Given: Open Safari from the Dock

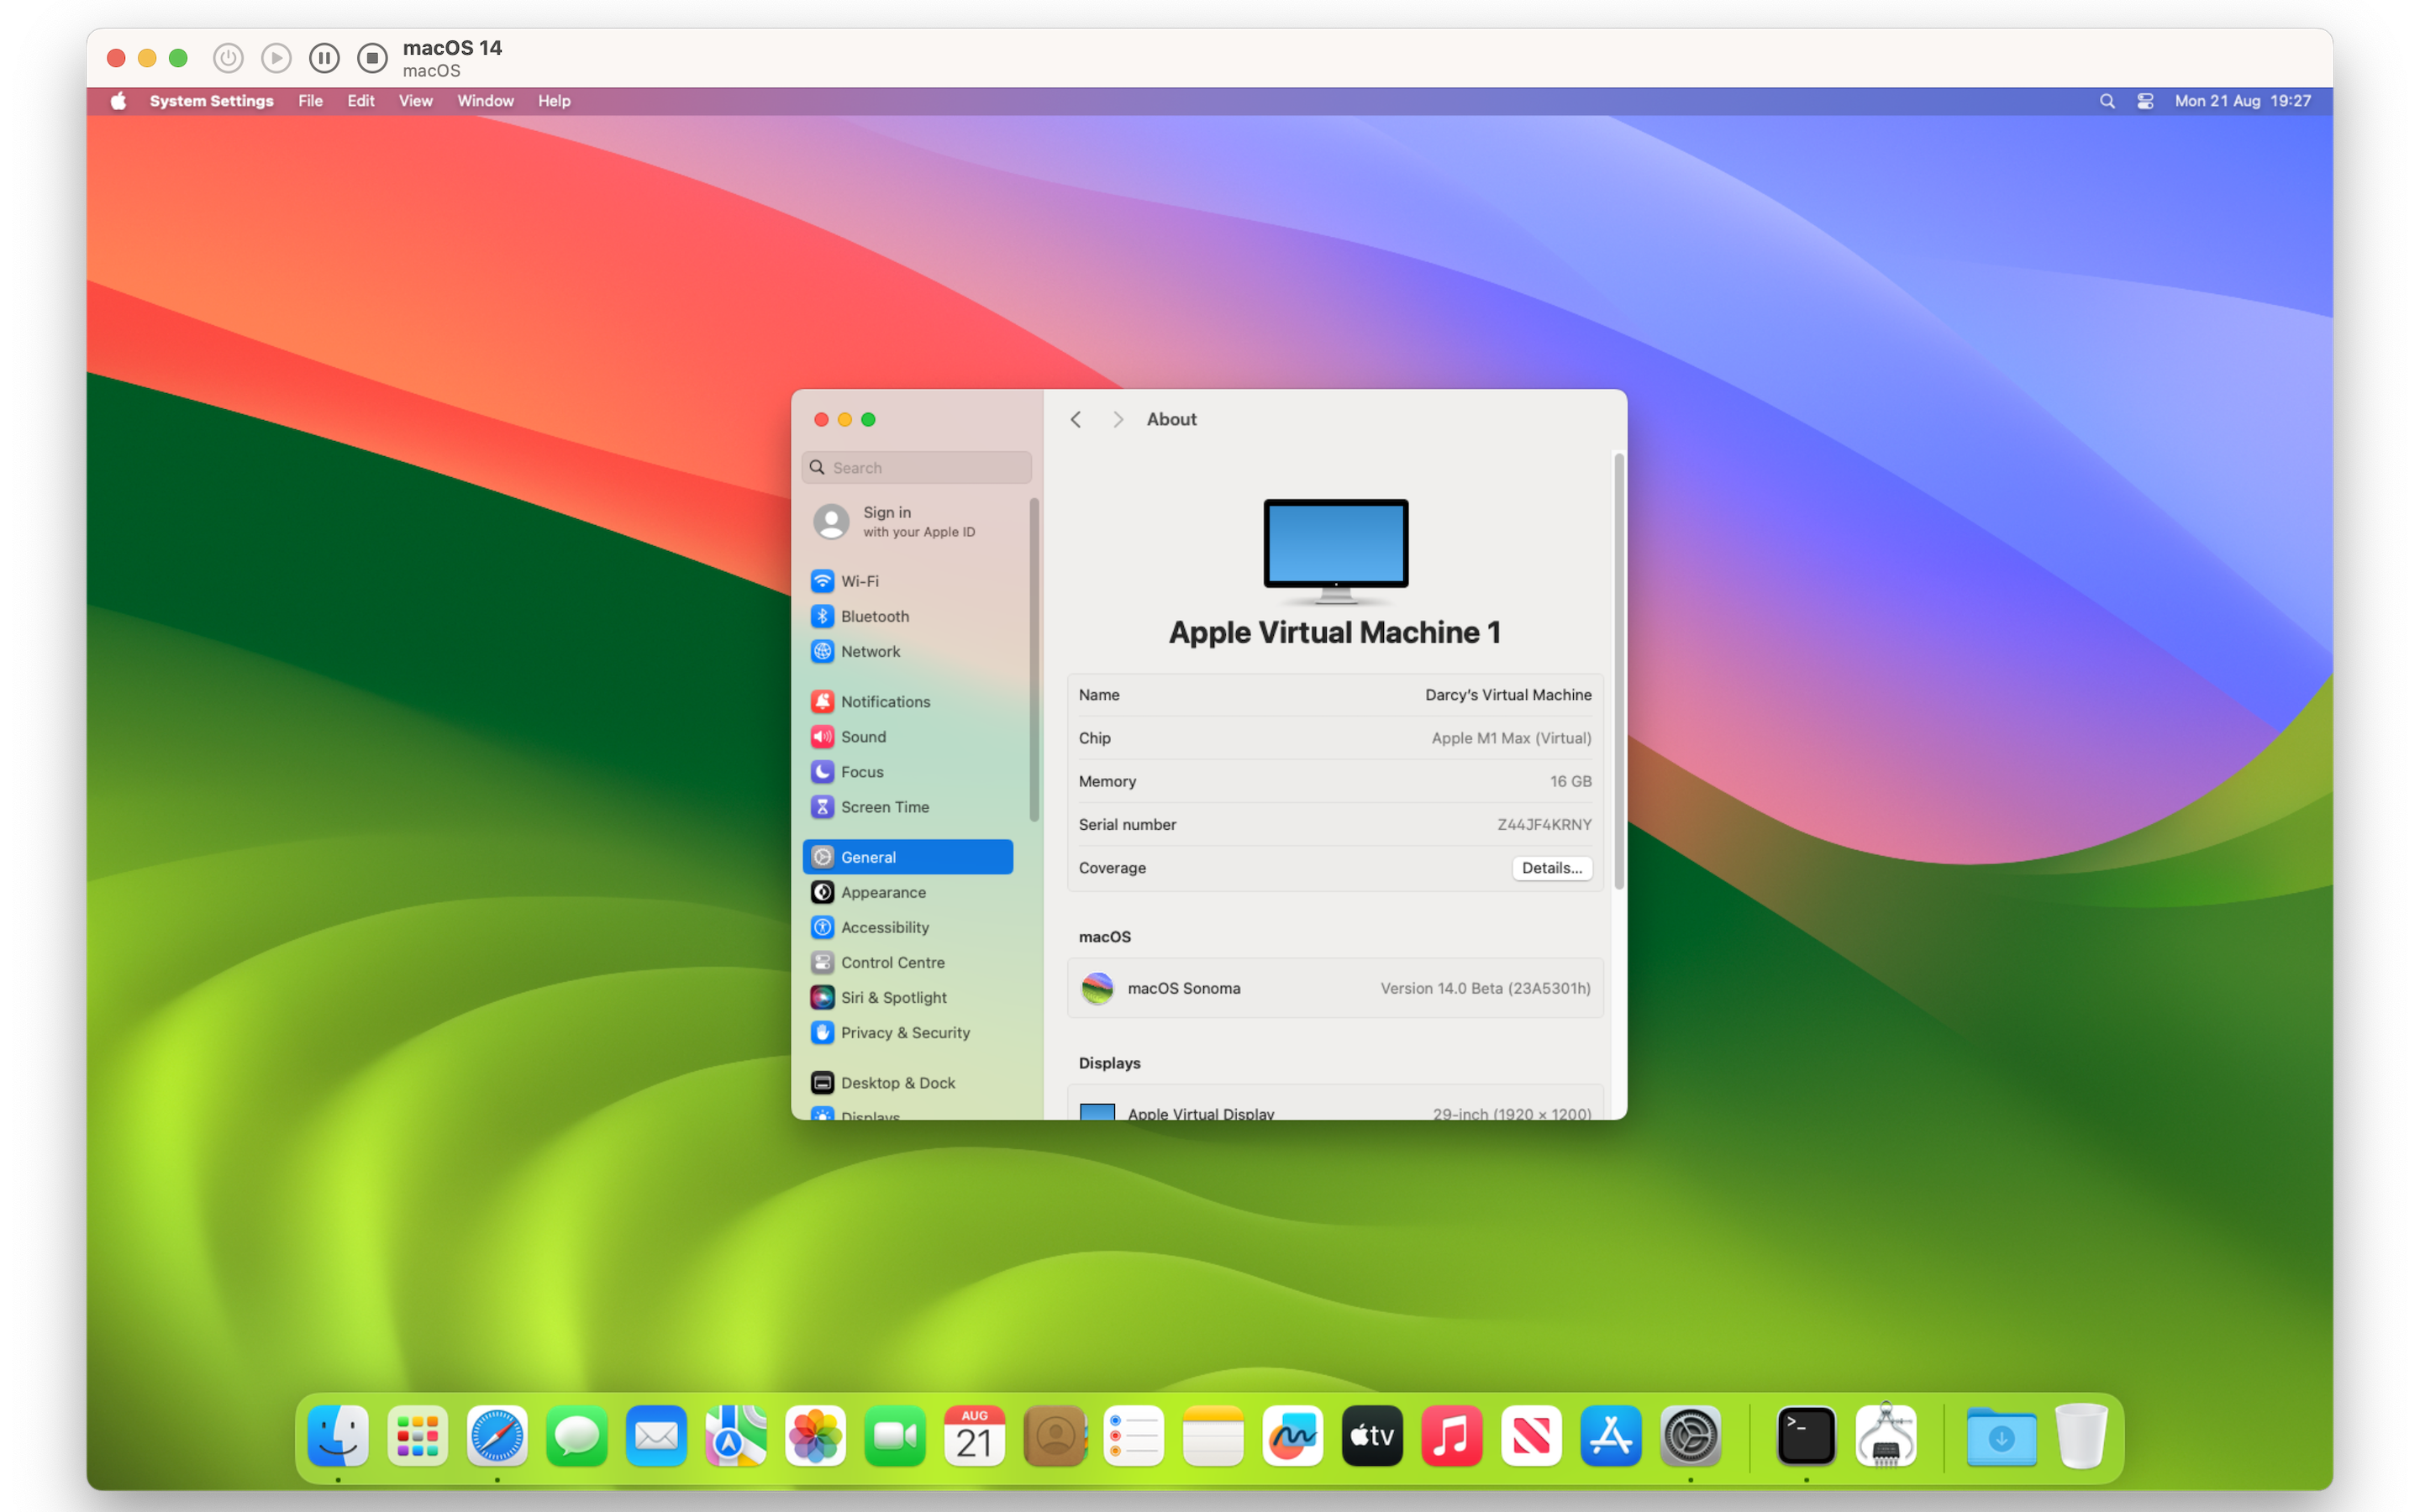Looking at the screenshot, I should coord(497,1436).
